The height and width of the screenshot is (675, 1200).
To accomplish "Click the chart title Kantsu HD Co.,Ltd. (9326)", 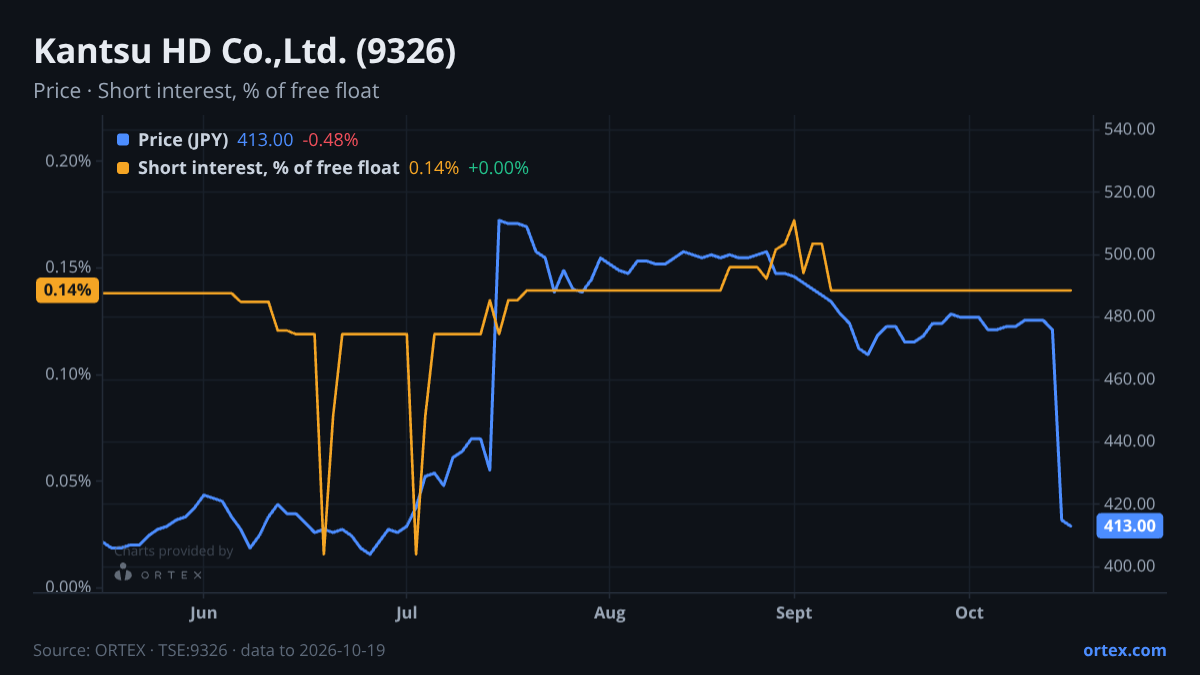I will [245, 52].
